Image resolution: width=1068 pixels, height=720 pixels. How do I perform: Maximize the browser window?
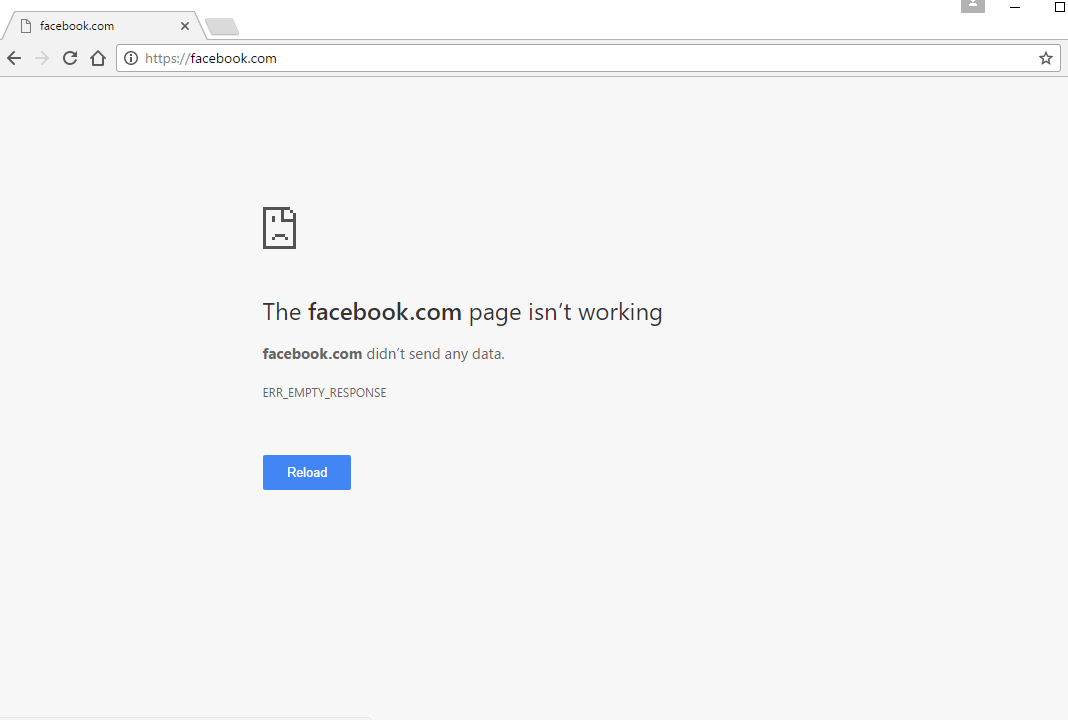tap(1059, 7)
